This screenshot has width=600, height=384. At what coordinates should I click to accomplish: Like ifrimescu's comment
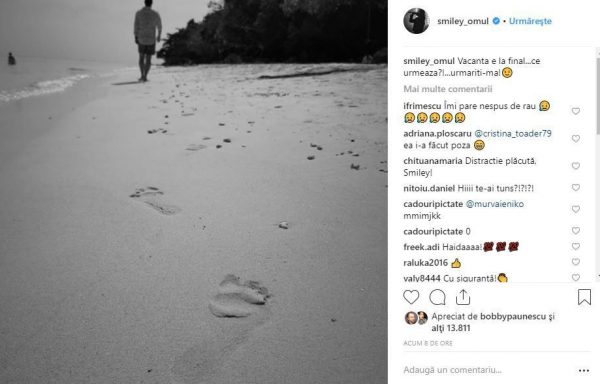point(576,111)
